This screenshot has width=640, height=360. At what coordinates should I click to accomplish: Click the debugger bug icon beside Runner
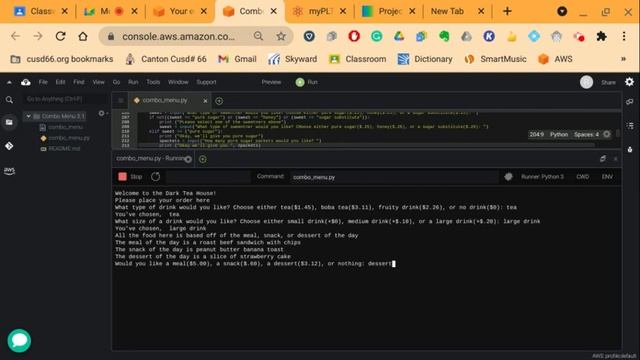pos(509,177)
